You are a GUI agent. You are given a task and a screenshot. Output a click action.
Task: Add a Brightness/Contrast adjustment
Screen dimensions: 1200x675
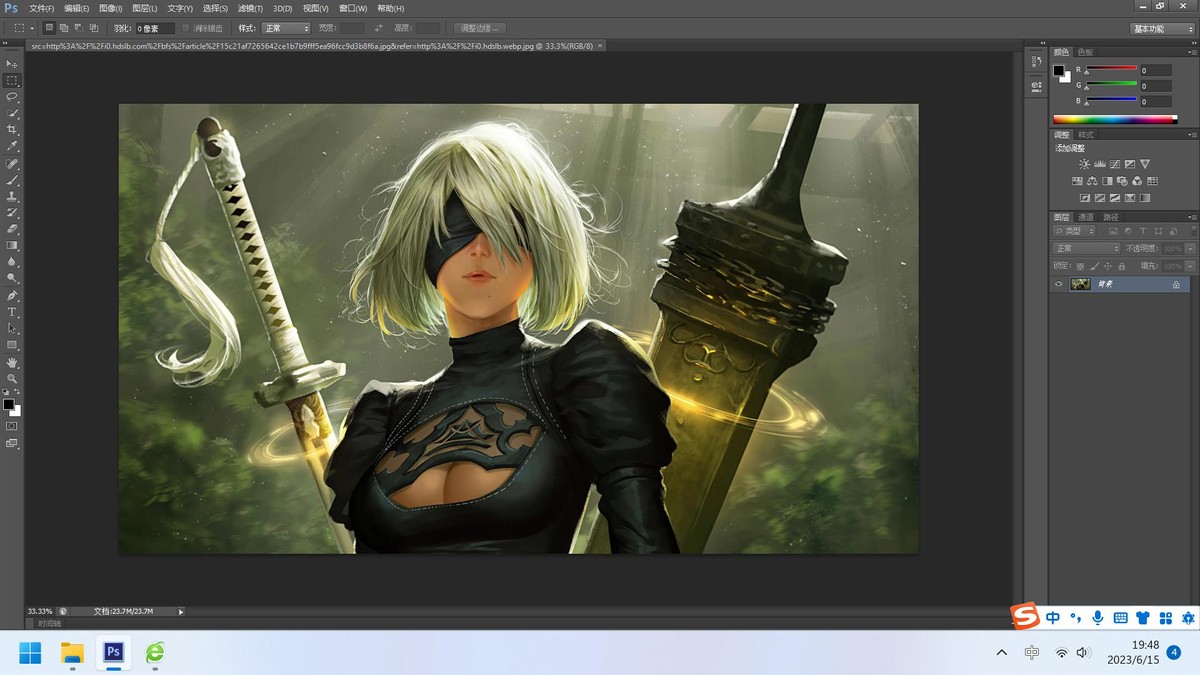point(1084,164)
